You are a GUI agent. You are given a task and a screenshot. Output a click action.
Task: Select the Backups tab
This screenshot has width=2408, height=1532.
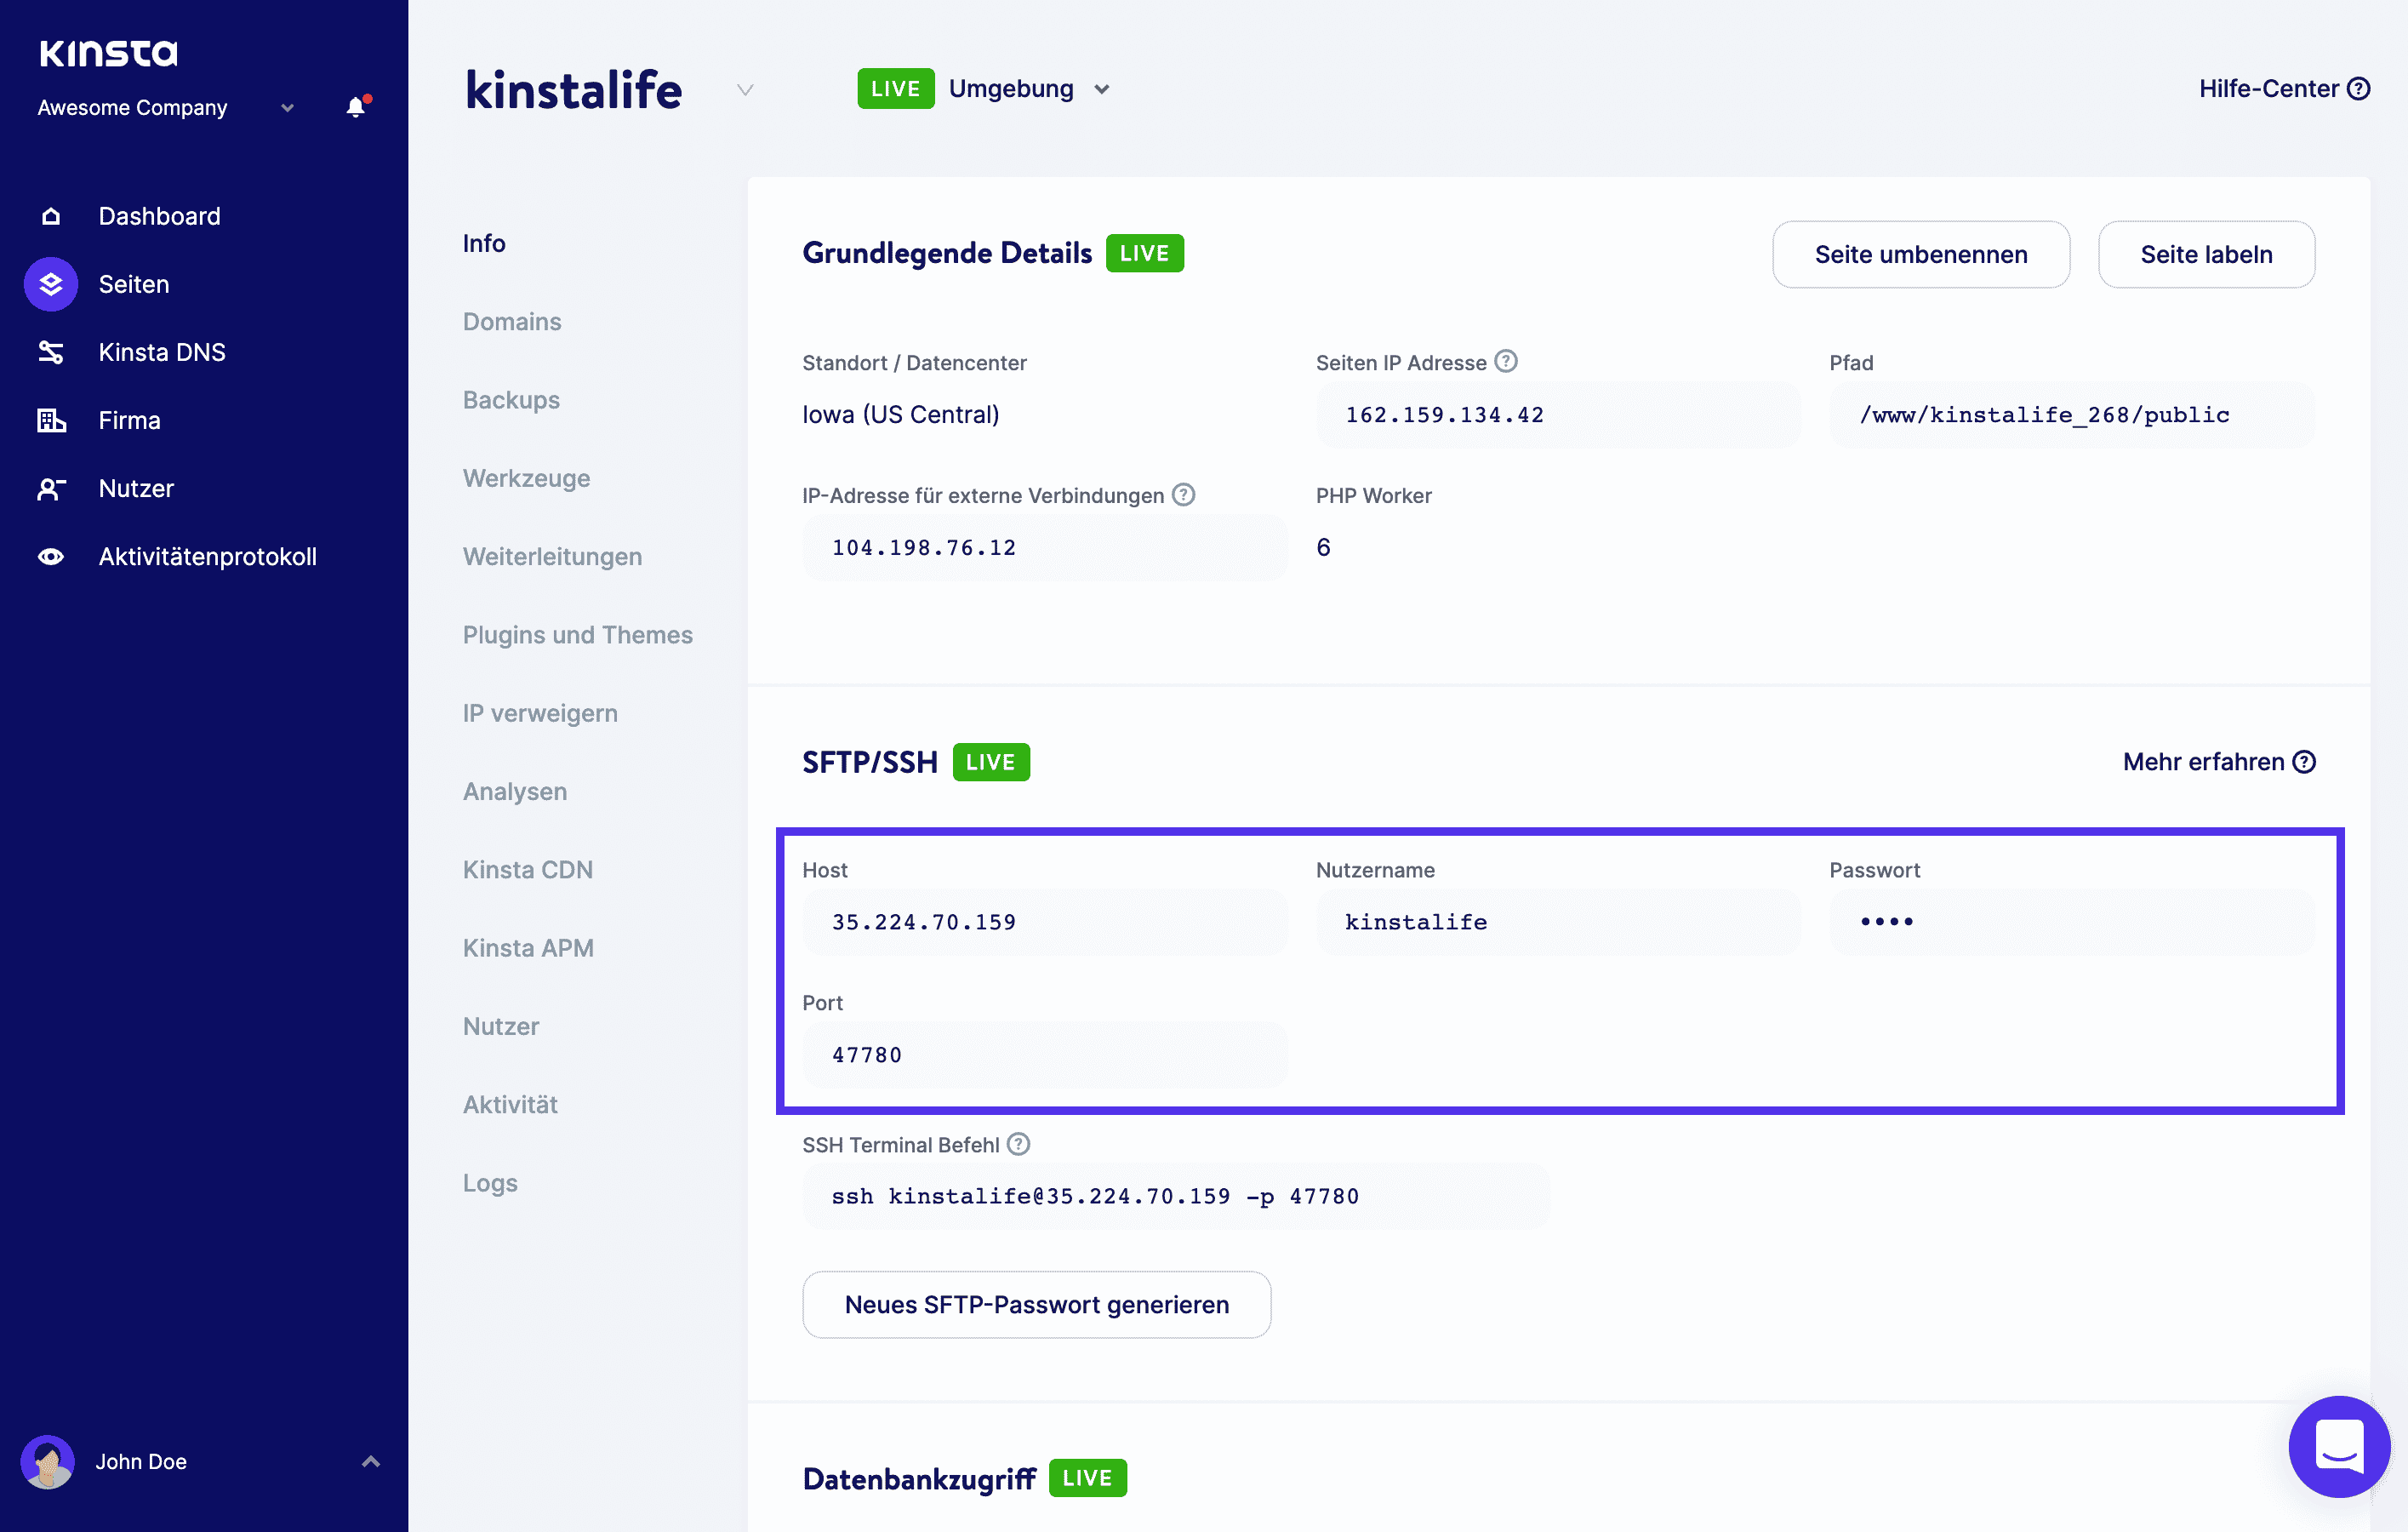click(x=511, y=400)
